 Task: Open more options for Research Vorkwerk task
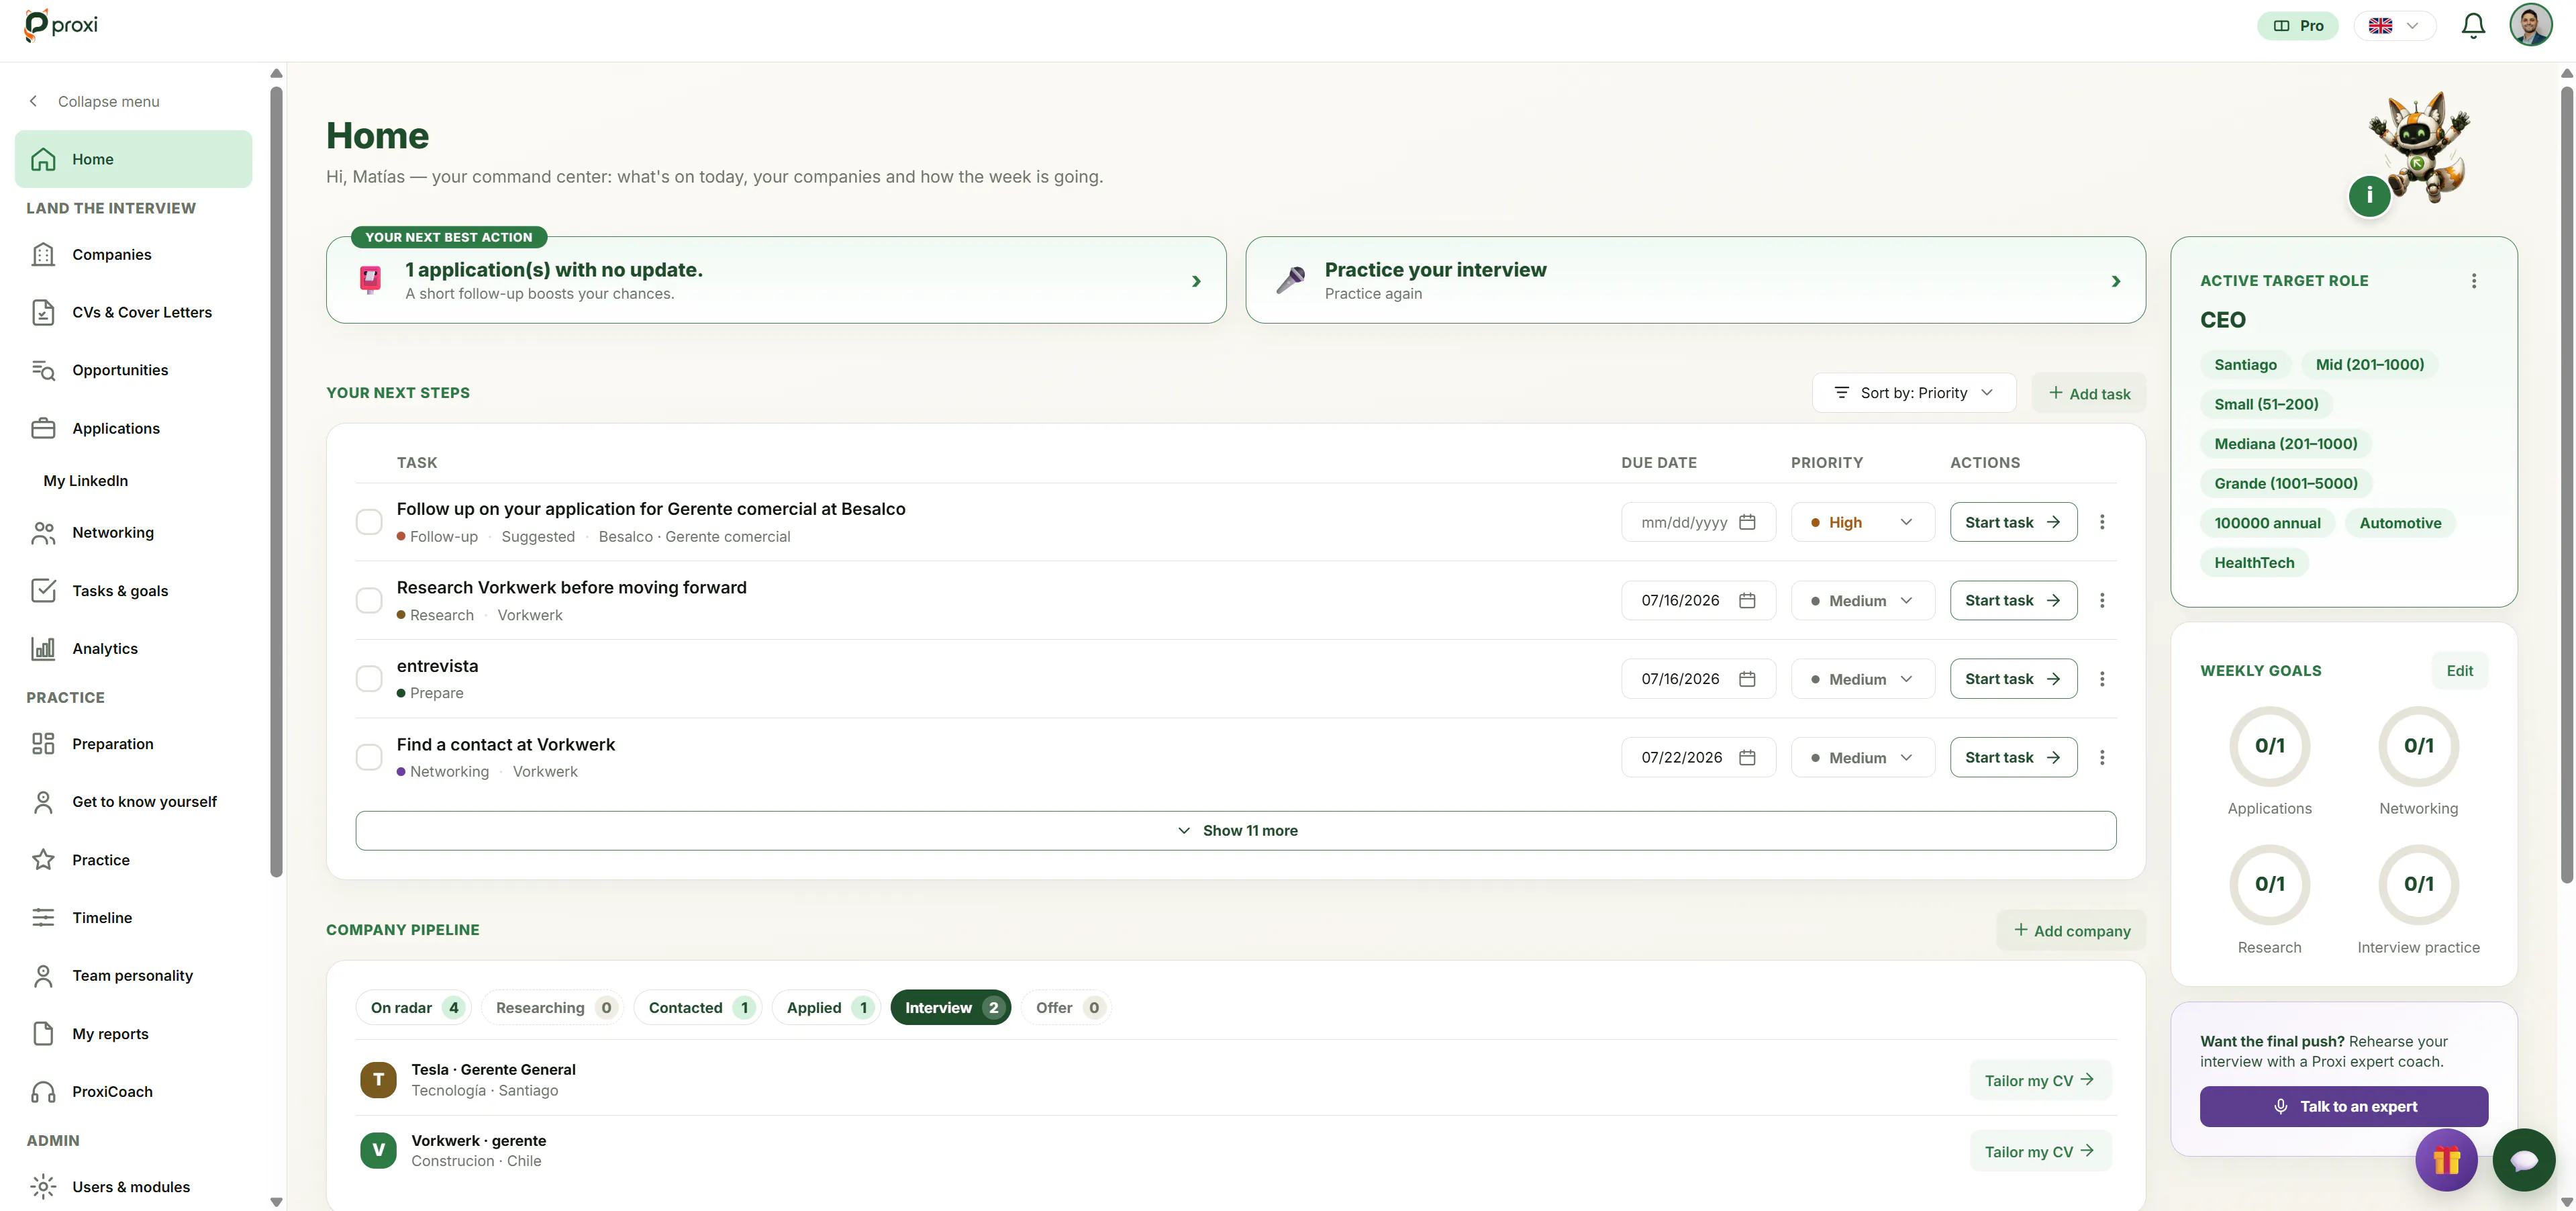2102,600
